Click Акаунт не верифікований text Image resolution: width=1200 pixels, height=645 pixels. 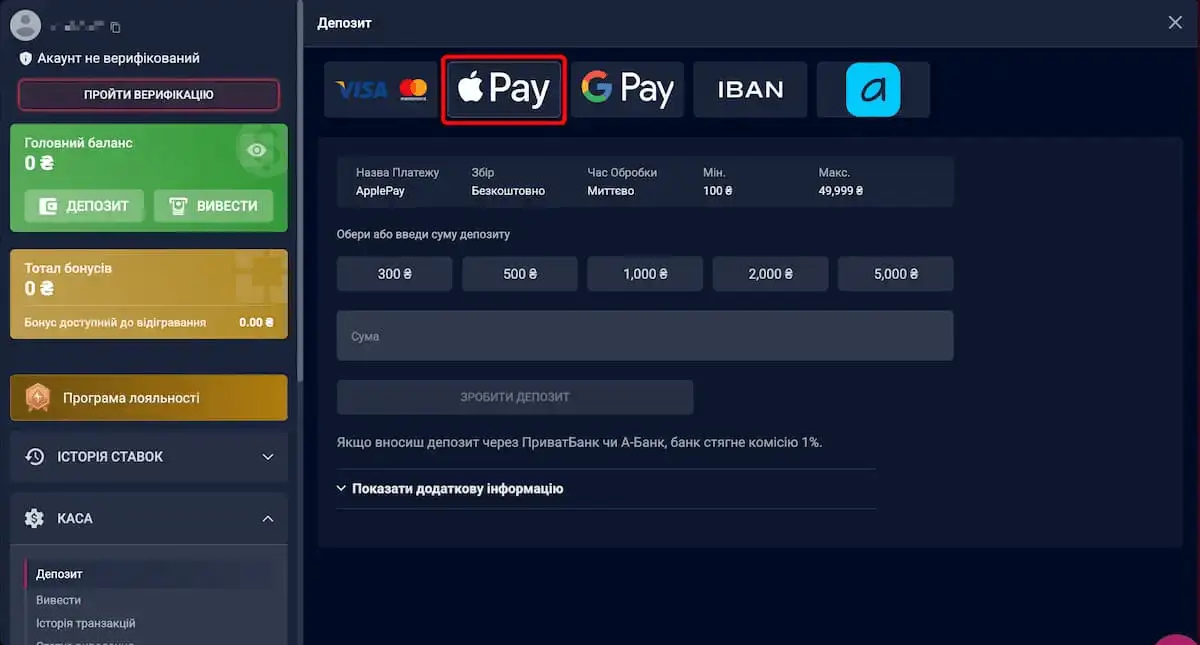coord(119,59)
